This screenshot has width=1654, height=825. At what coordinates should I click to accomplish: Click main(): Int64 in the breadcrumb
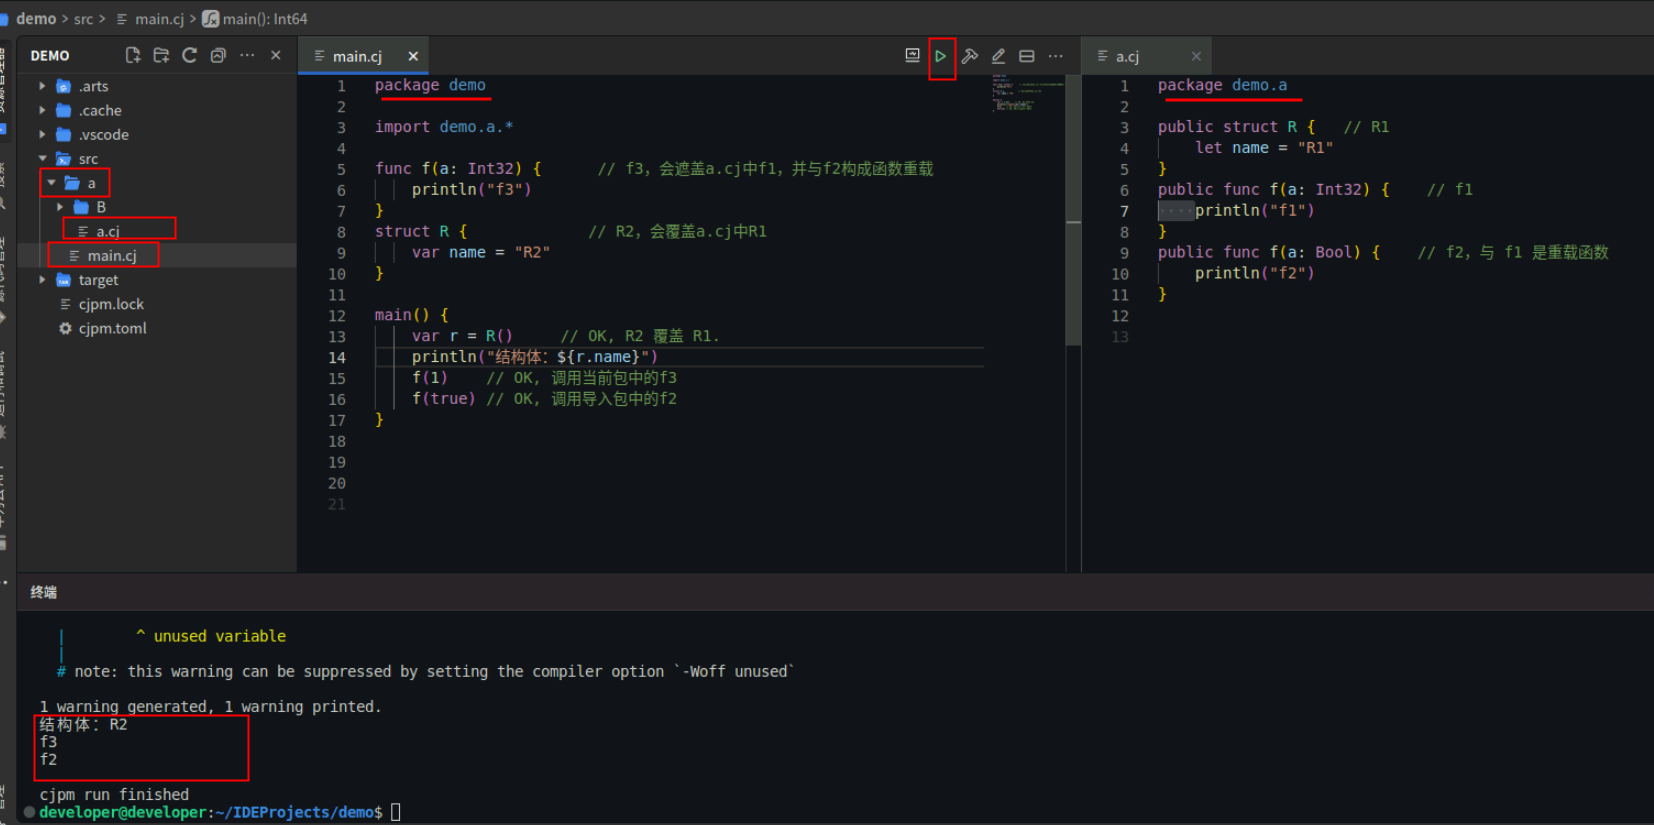[x=265, y=18]
